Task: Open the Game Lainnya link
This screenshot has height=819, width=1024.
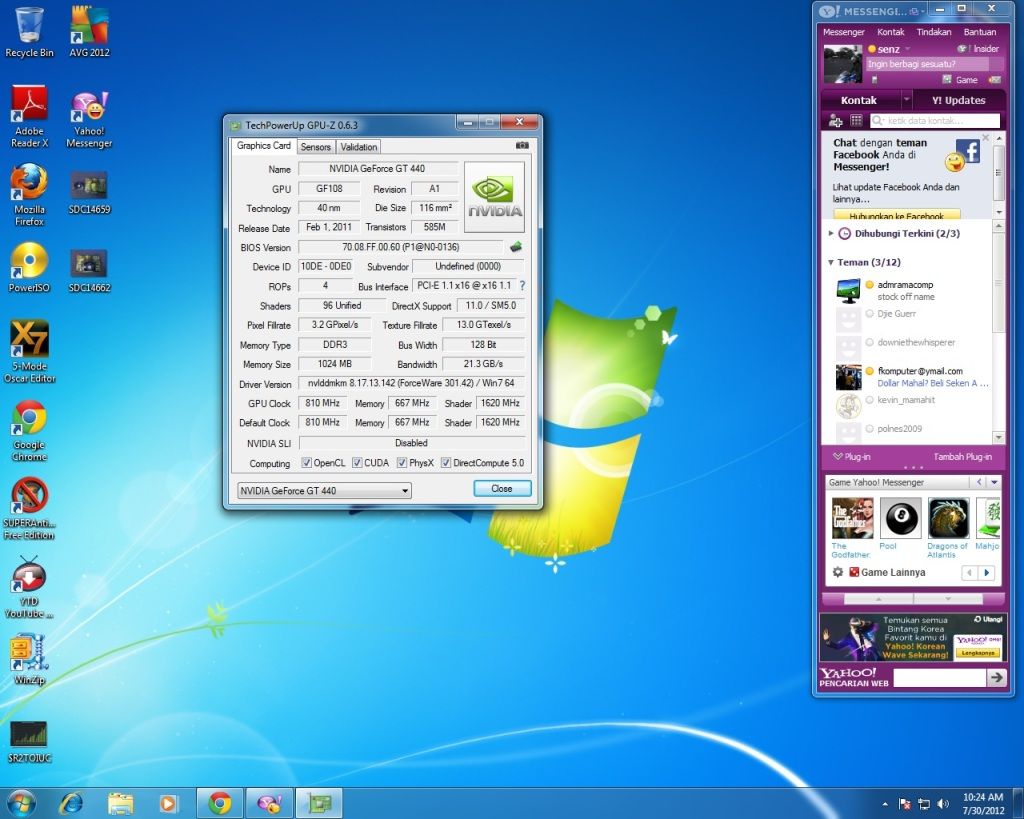Action: pyautogui.click(x=892, y=572)
